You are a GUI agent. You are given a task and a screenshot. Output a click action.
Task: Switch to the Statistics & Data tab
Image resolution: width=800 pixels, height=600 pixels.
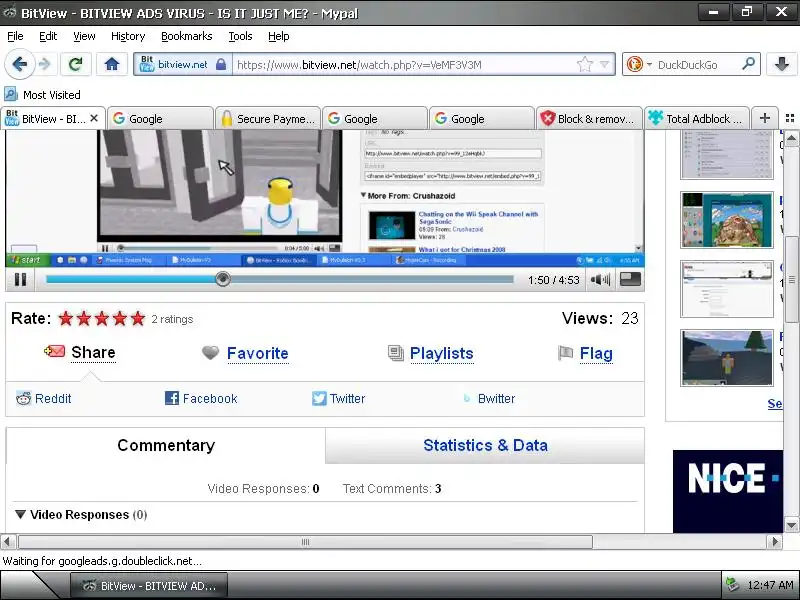point(485,445)
